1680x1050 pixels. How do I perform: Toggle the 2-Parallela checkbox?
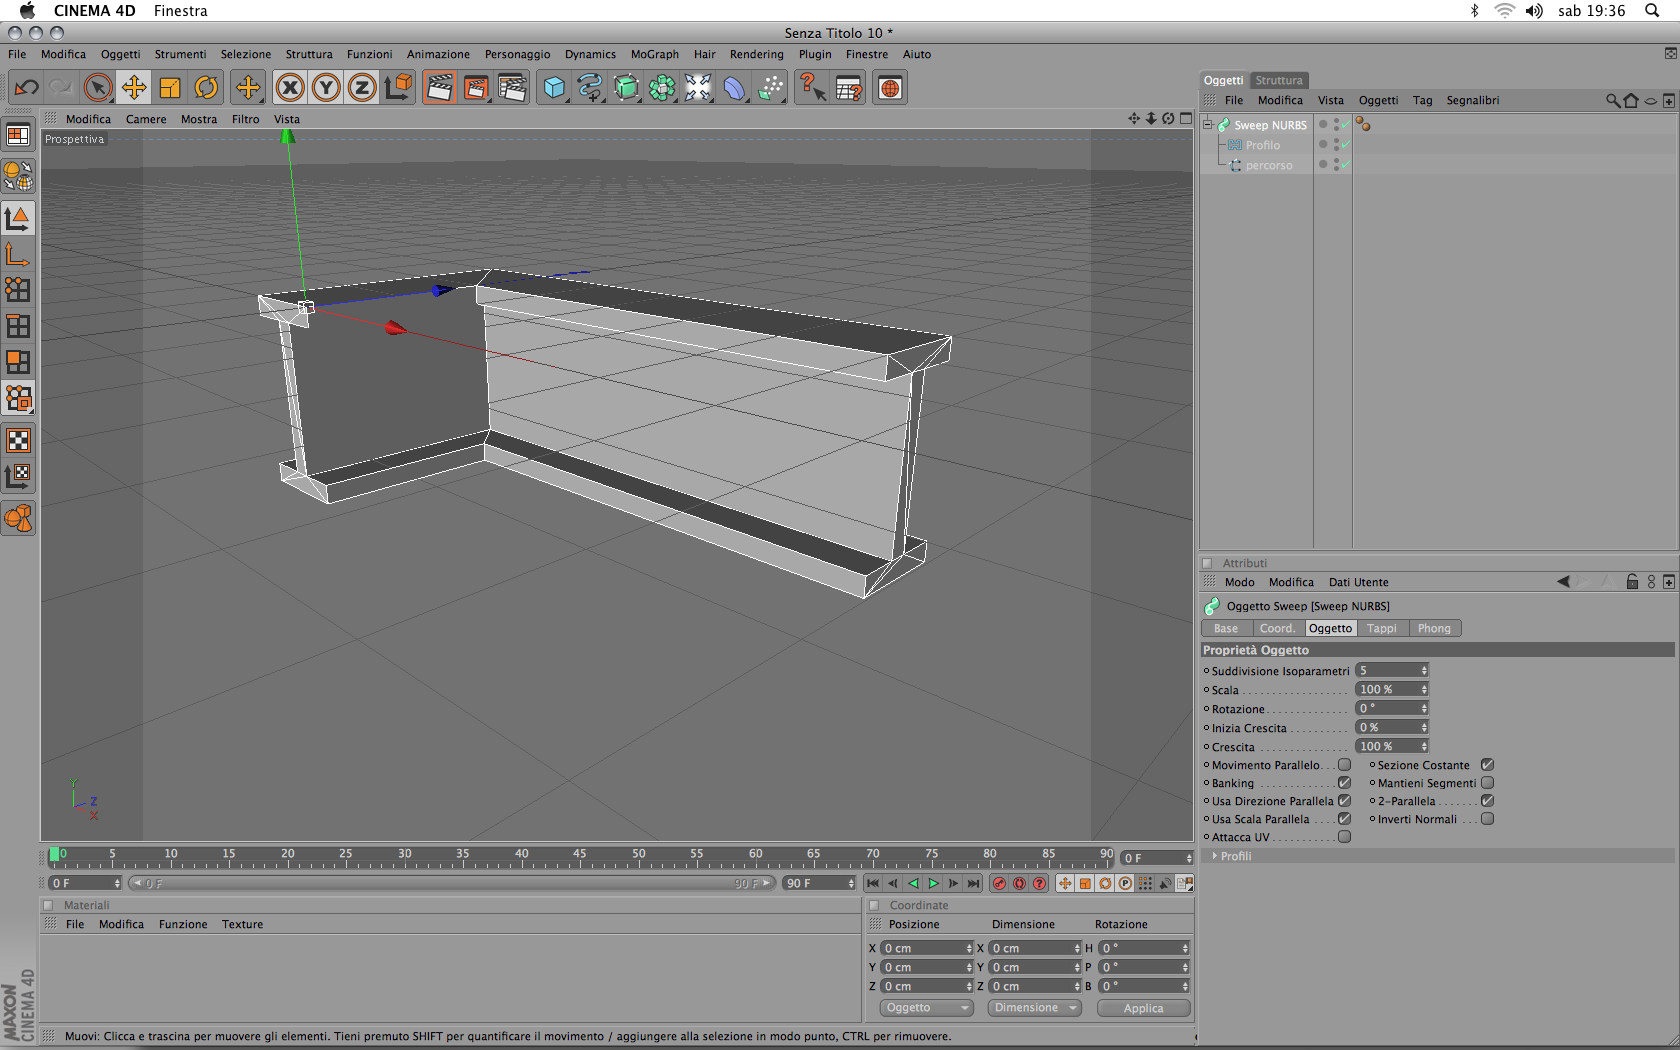click(1487, 801)
